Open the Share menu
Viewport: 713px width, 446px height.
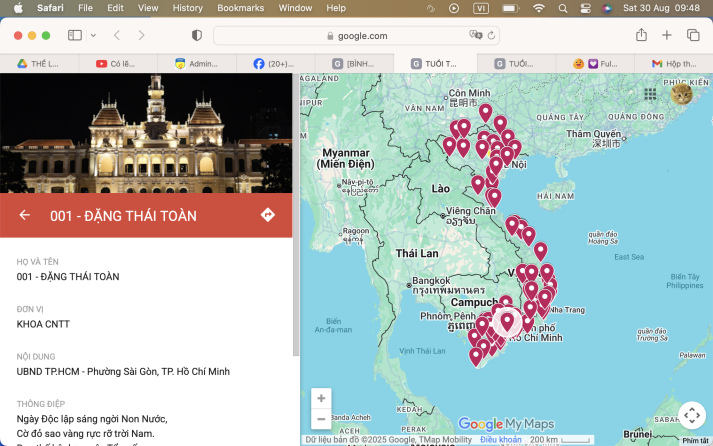click(x=641, y=35)
